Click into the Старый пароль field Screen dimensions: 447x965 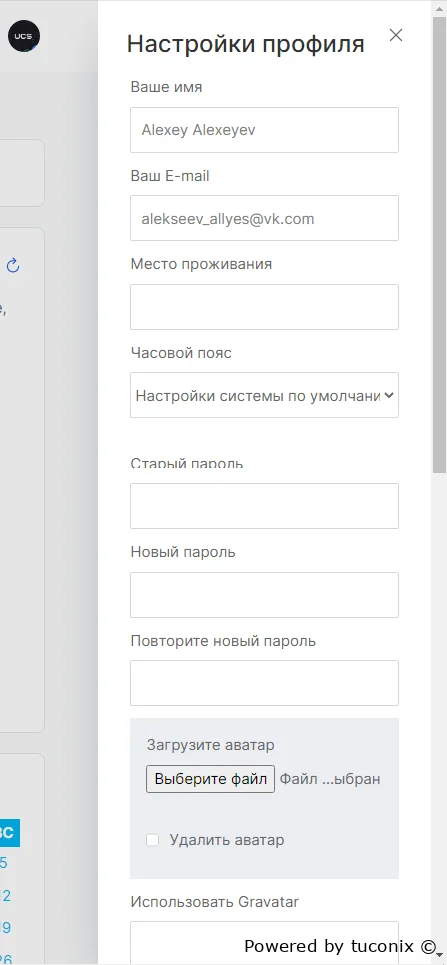(x=264, y=506)
